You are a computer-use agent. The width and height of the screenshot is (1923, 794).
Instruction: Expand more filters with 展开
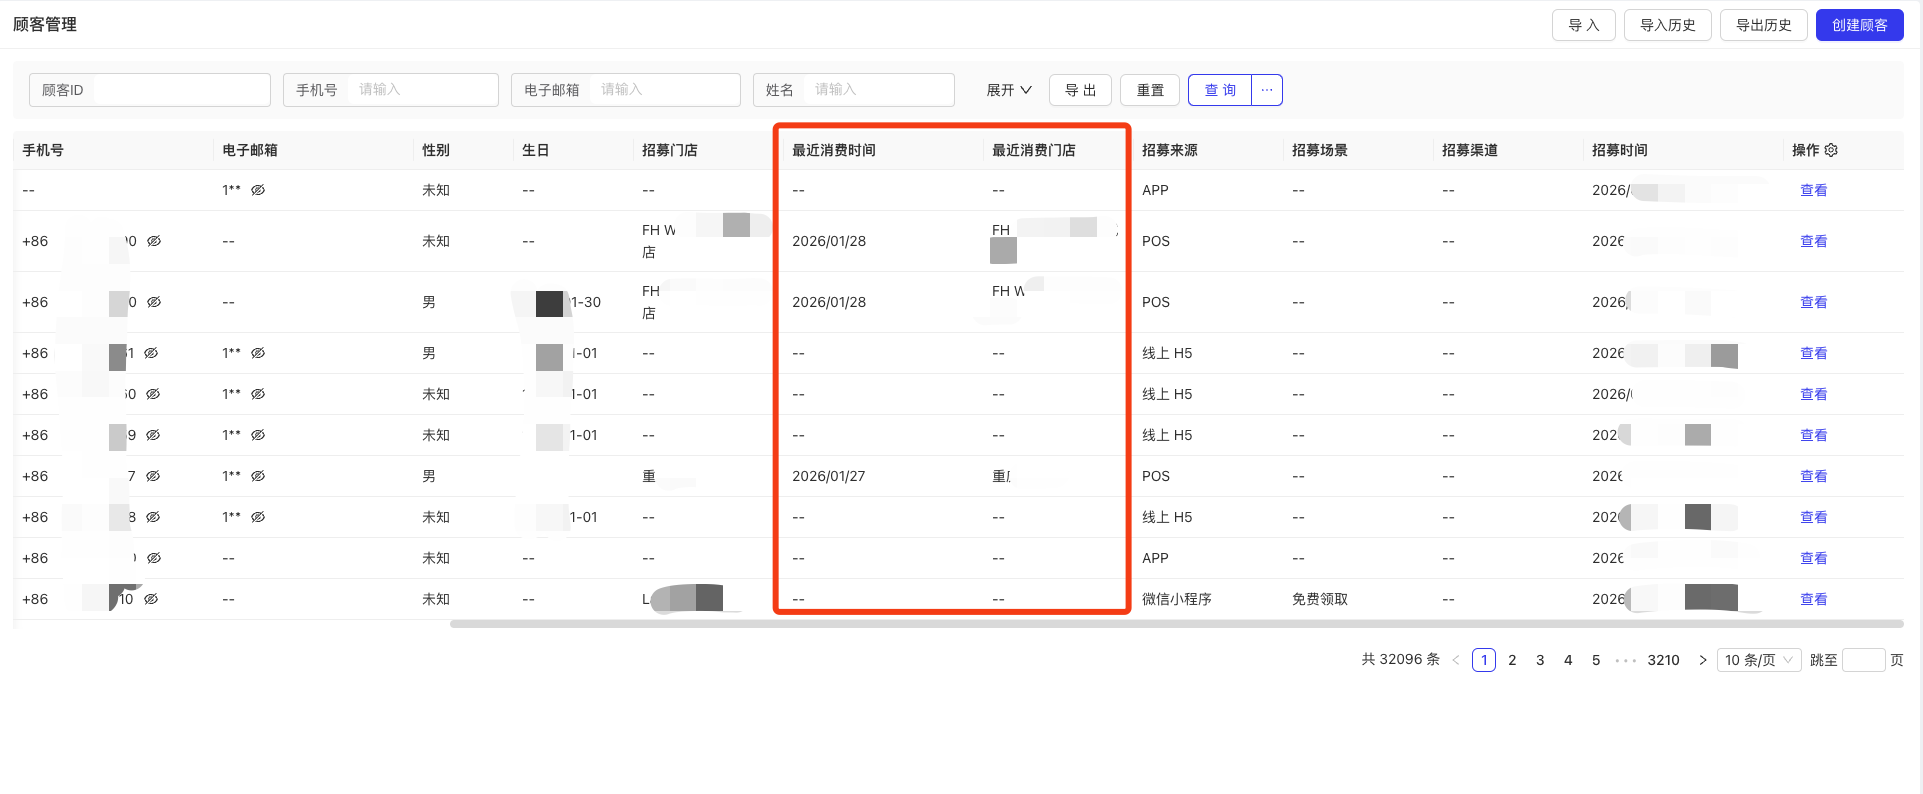1008,90
